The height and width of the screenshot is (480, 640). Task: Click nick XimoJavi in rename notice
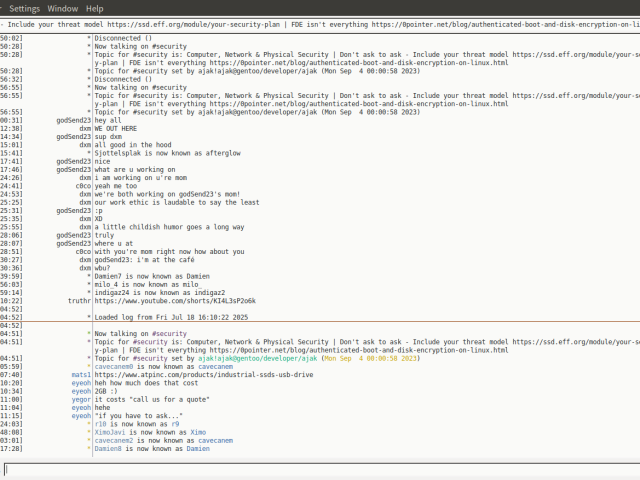pos(110,432)
